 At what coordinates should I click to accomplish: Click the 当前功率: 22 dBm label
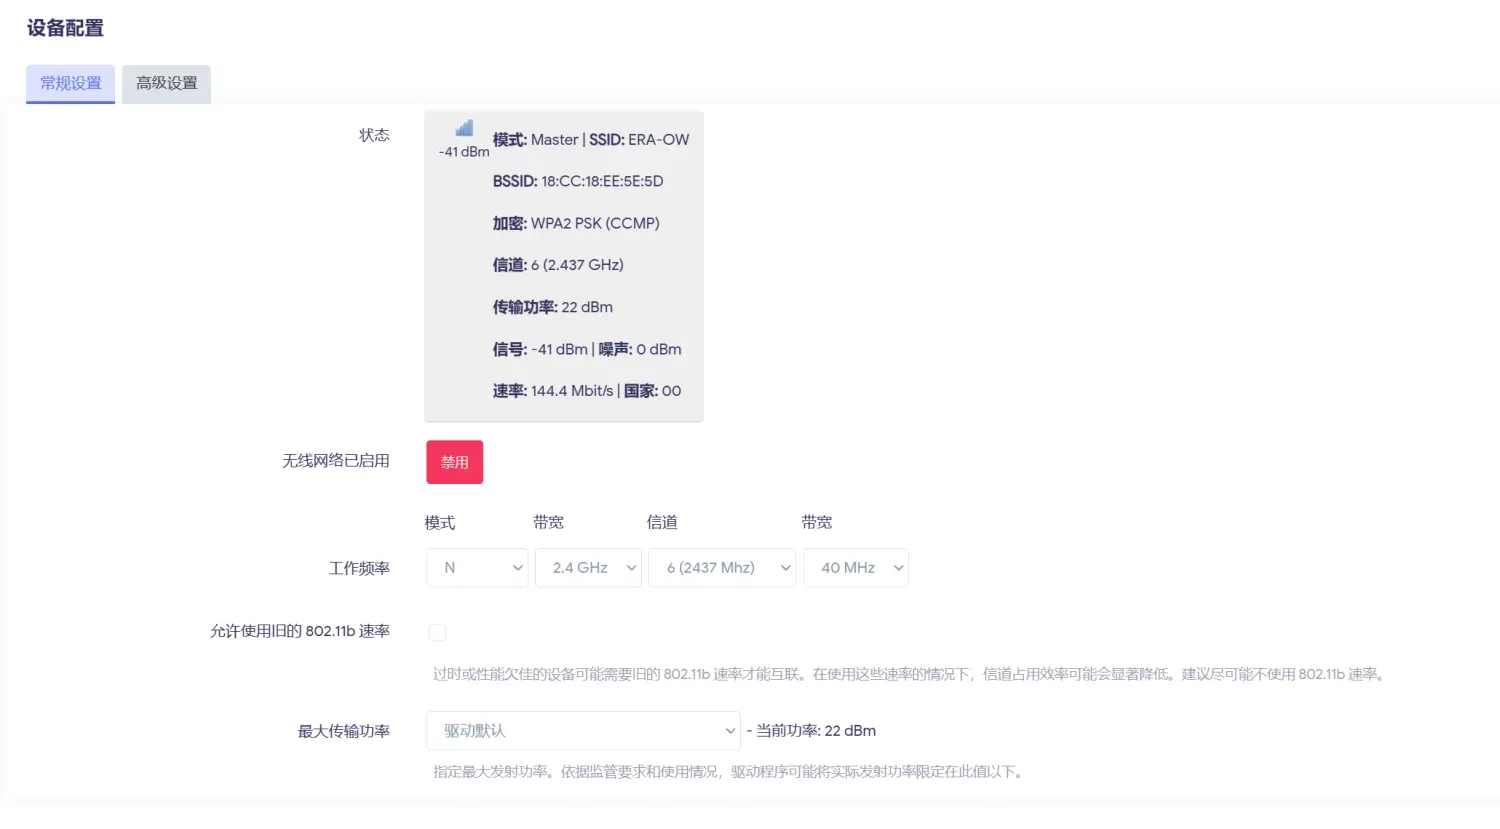pos(812,730)
